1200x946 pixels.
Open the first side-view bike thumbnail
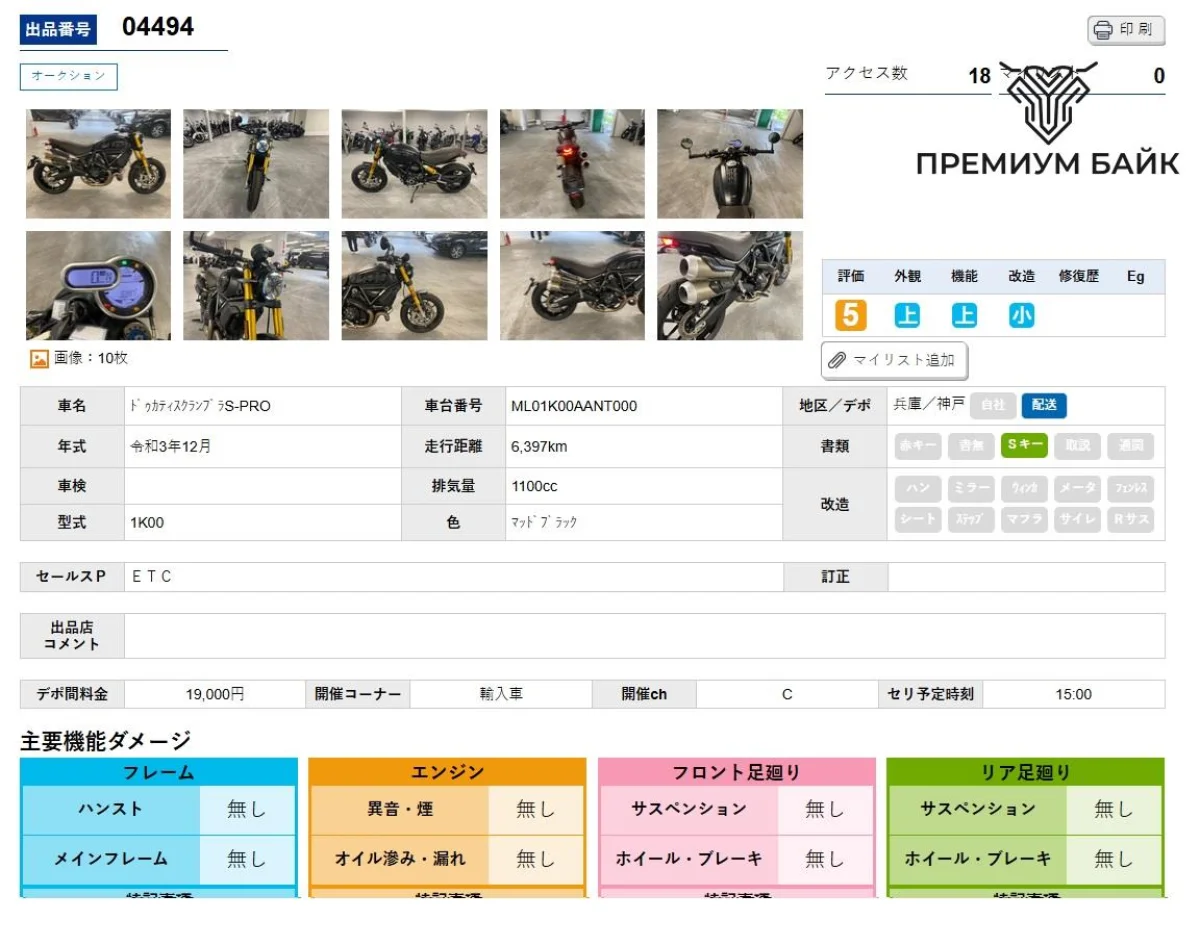click(x=98, y=164)
